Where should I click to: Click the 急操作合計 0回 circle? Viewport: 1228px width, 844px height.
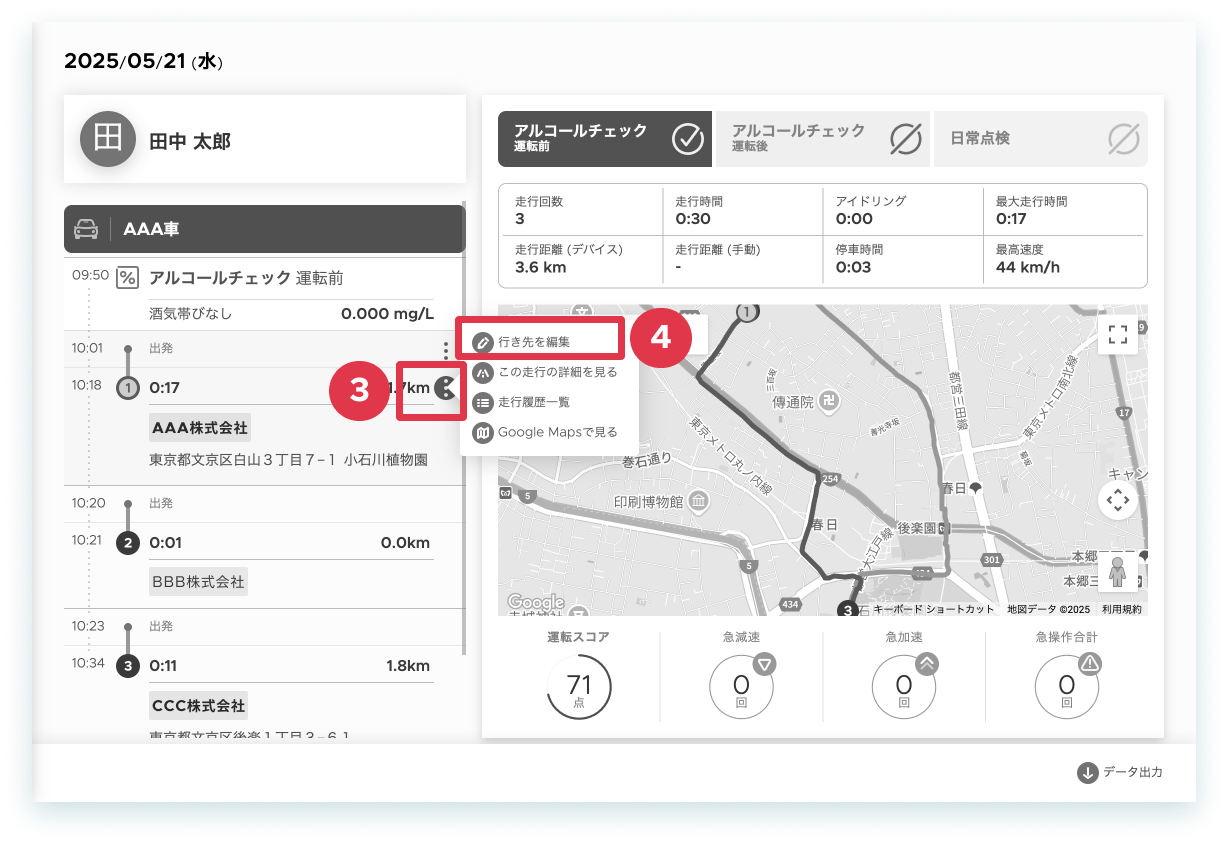(x=1067, y=689)
